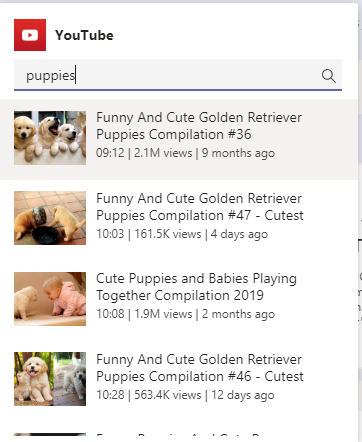Click the '9 months ago' text of first result
Viewport: 362px width, 442px height.
[x=238, y=153]
